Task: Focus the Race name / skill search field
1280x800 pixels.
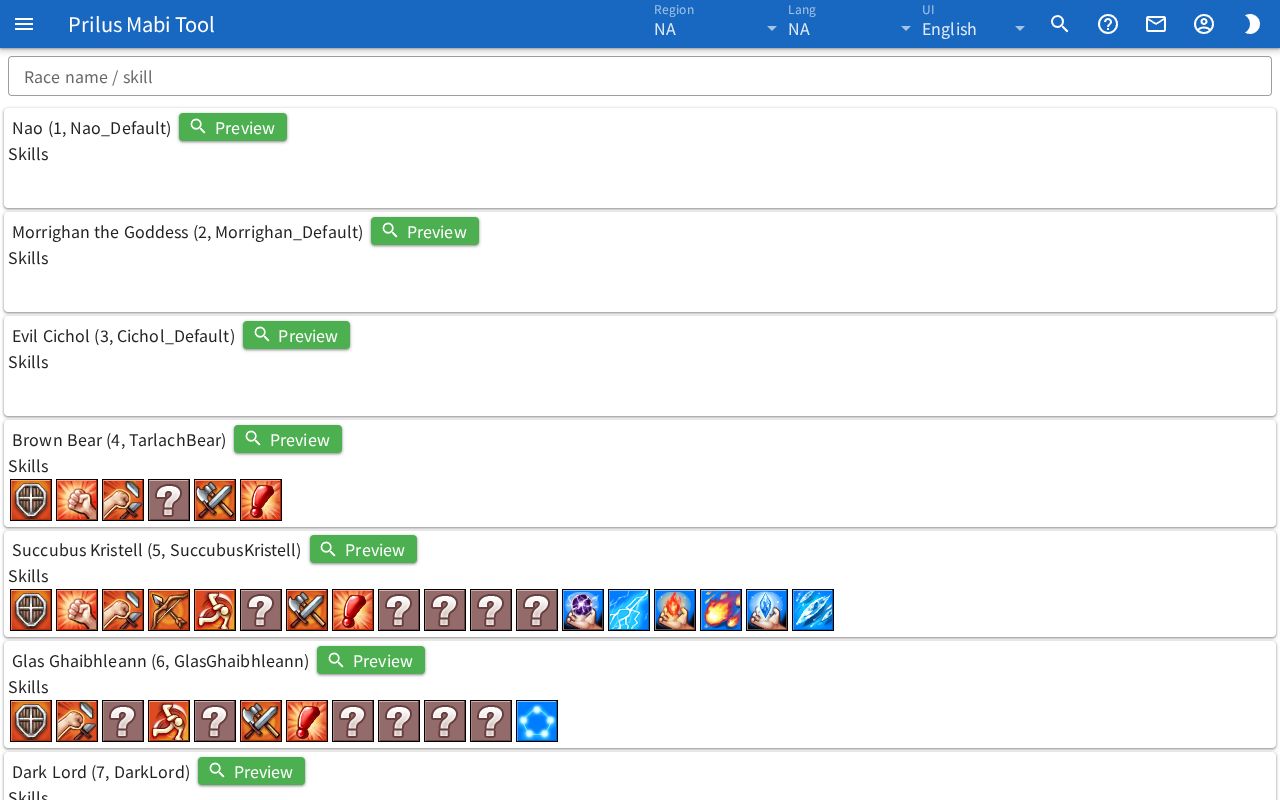Action: [640, 77]
